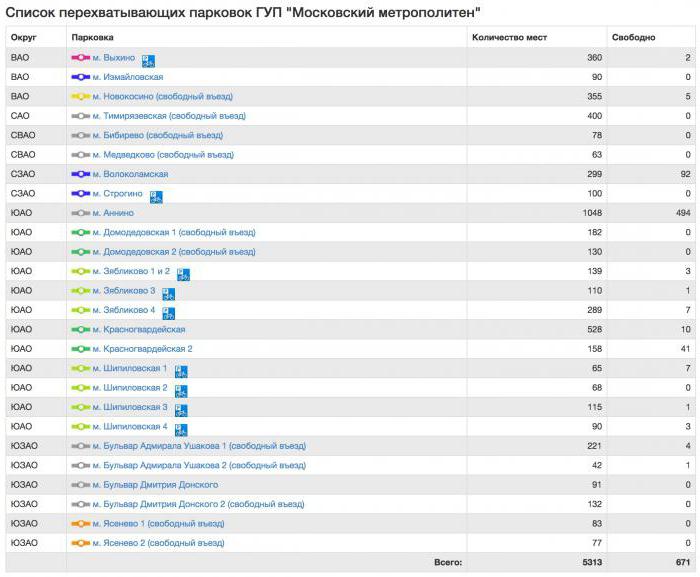Image resolution: width=700 pixels, height=577 pixels.
Task: Click the blue icon next to Шипиловская 4
Action: pos(181,428)
